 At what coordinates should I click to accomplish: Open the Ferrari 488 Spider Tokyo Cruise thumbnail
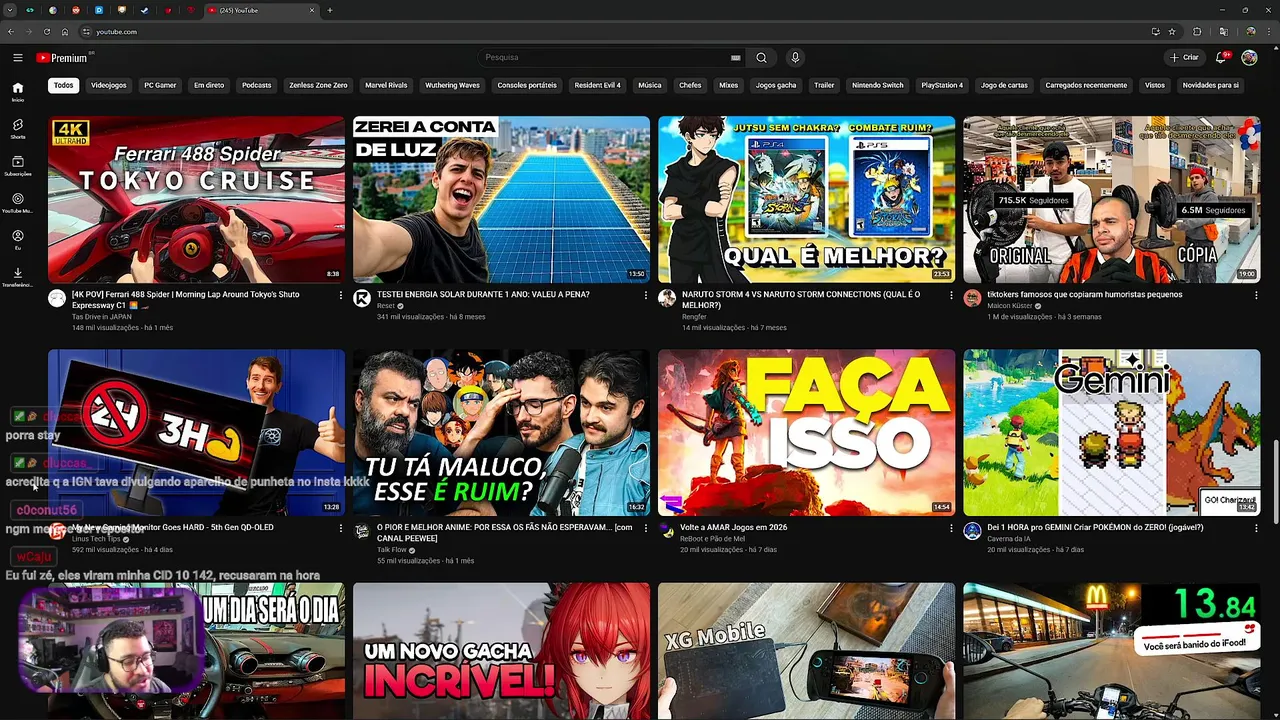pyautogui.click(x=196, y=199)
